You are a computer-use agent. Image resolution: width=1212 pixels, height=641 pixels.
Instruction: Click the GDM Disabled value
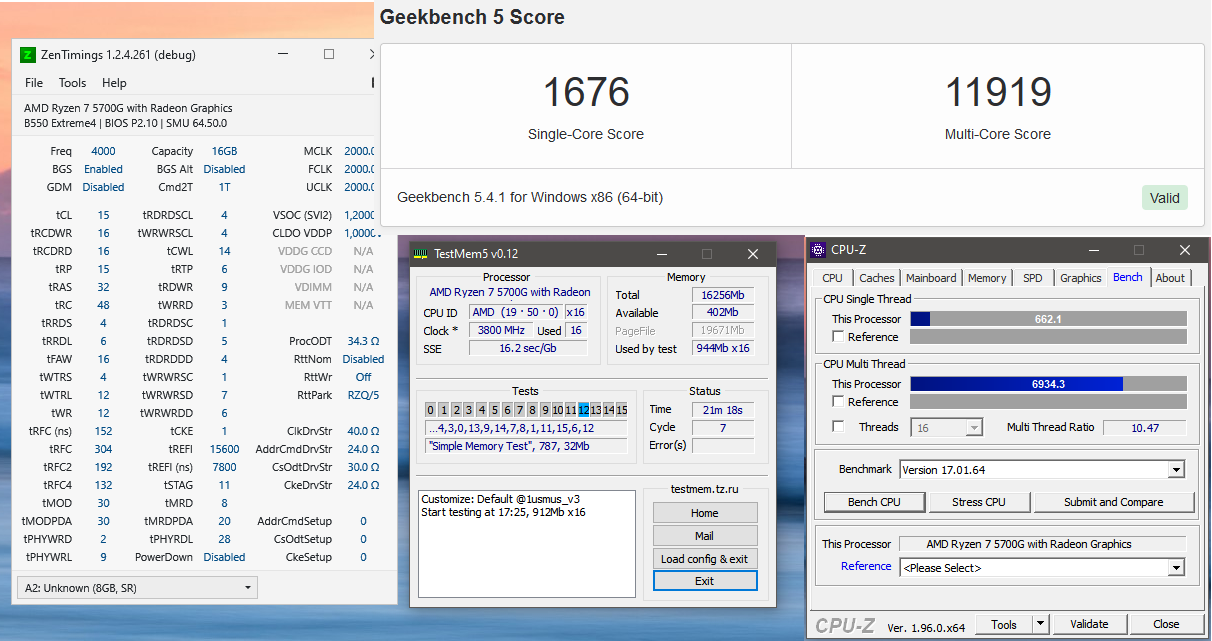point(103,187)
